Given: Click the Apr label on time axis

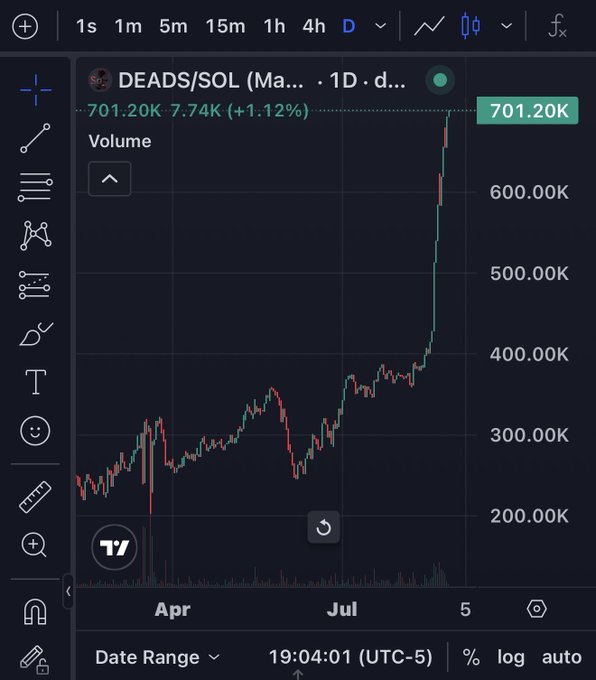Looking at the screenshot, I should point(173,610).
